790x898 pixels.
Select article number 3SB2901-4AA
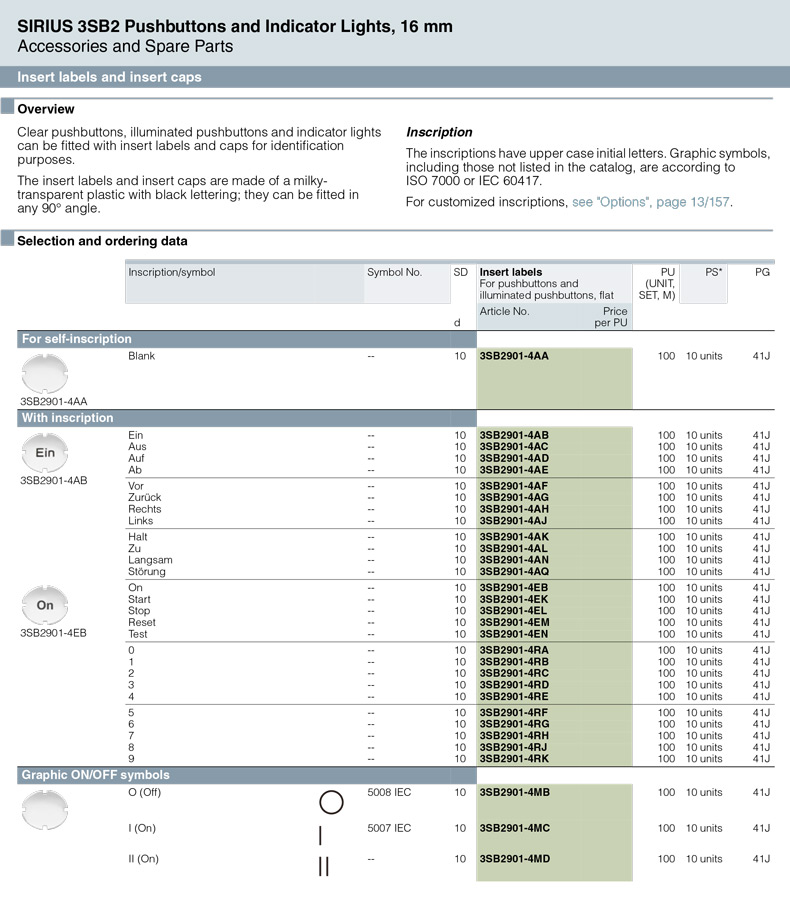[x=514, y=356]
